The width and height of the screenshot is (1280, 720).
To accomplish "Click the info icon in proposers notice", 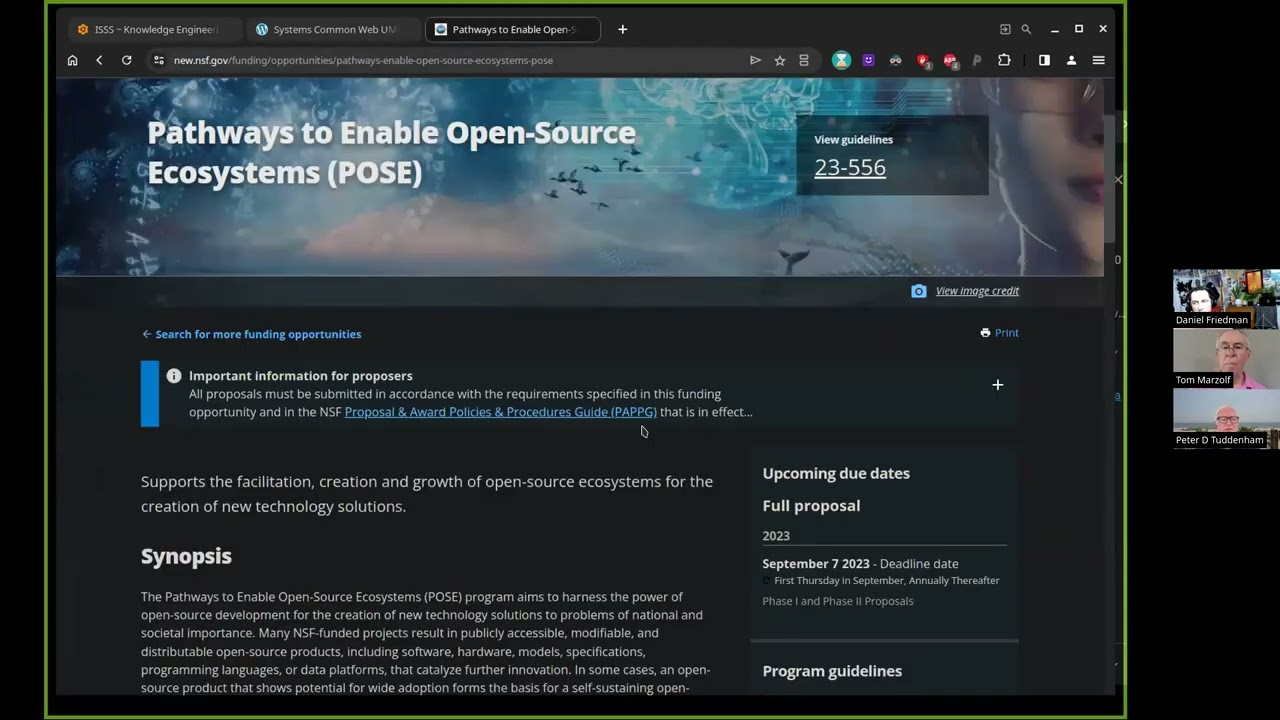I will [174, 376].
